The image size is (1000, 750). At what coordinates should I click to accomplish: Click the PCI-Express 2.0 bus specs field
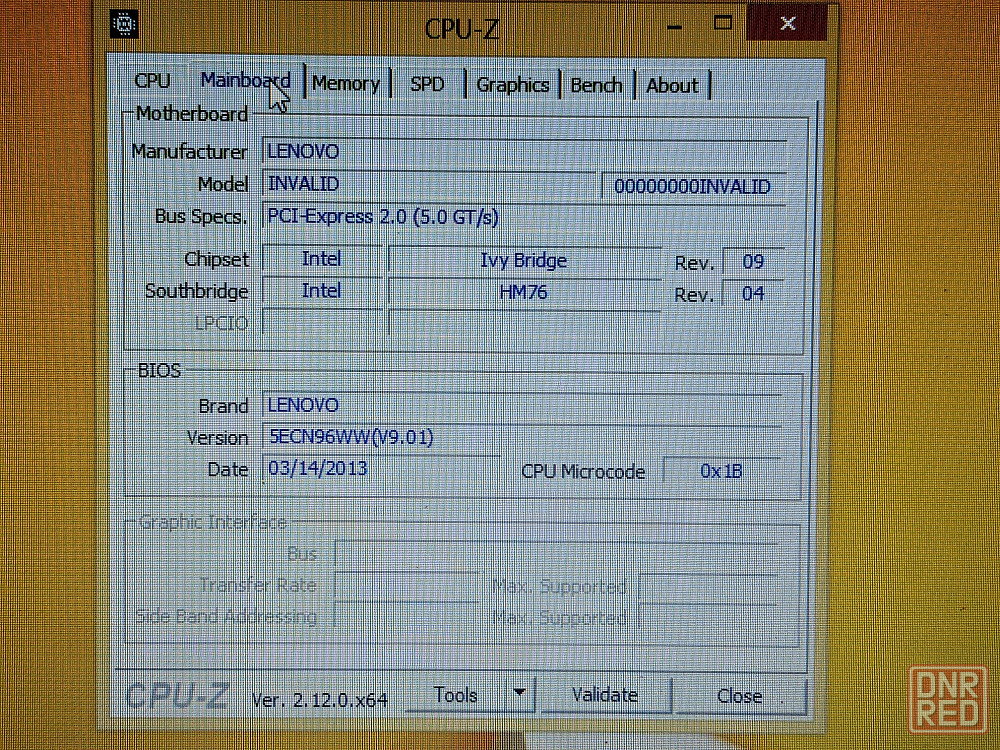click(x=524, y=217)
